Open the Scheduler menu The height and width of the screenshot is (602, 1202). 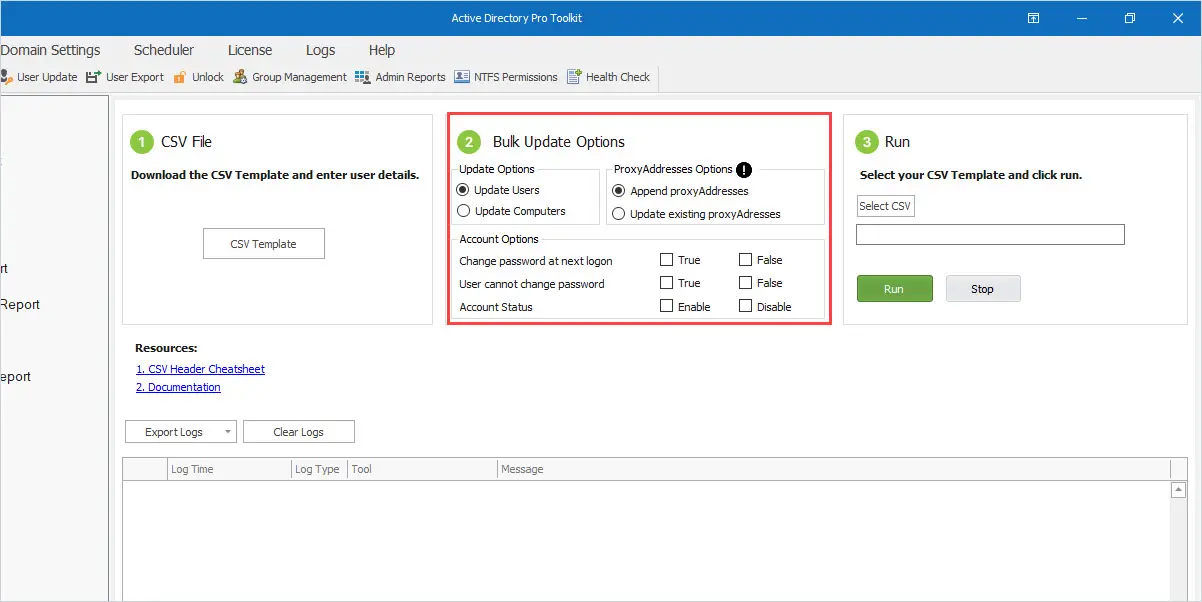point(164,50)
